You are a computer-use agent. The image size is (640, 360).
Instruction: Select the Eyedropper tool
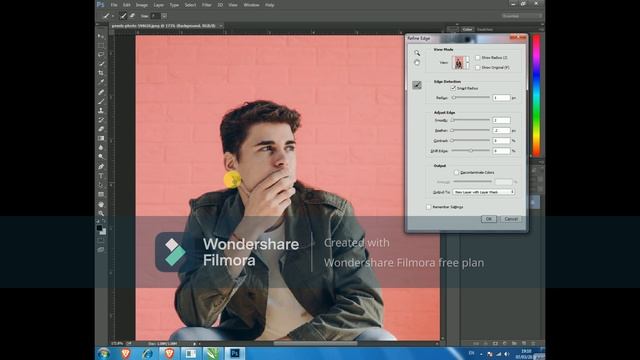(101, 82)
